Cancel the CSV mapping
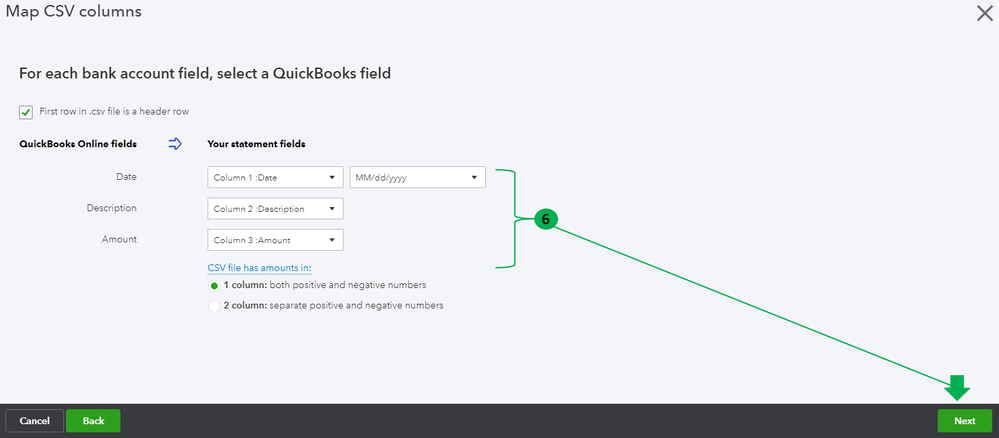This screenshot has height=438, width=999. click(35, 421)
